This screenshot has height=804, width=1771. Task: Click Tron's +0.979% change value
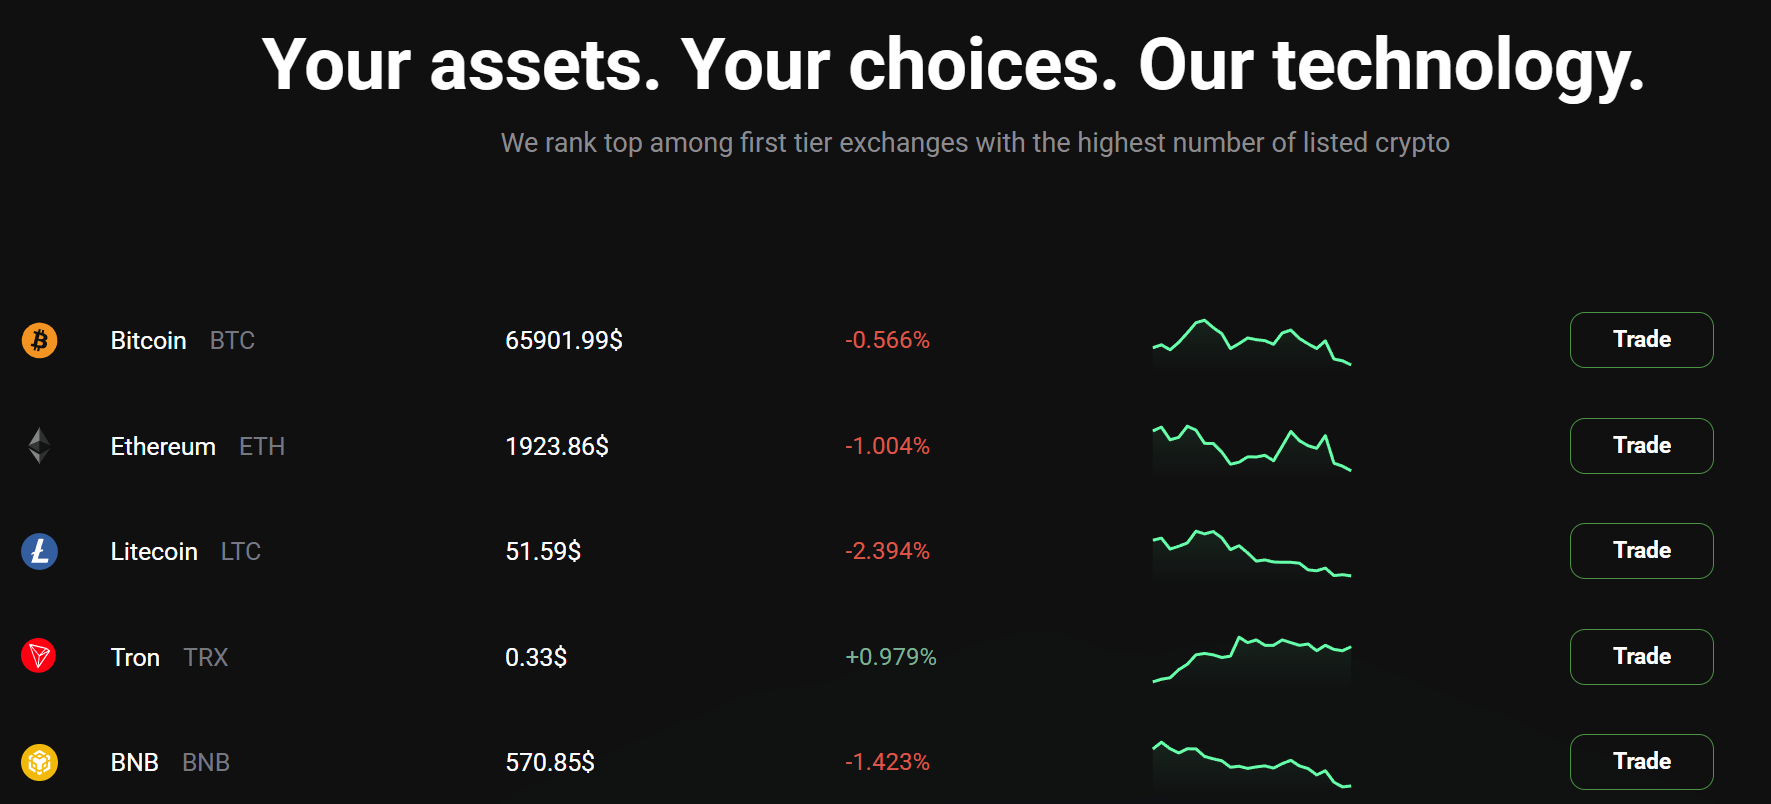coord(891,657)
